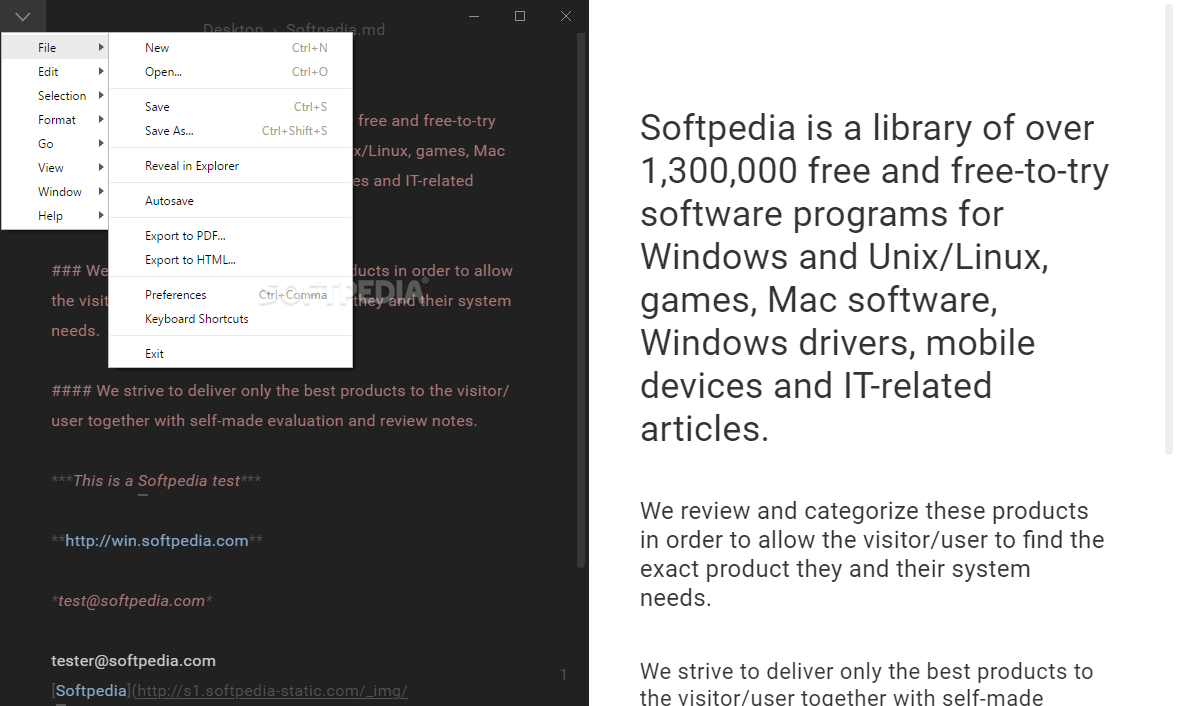Click the Softpedia link text in editor
Screen dimensions: 1177x706
point(91,691)
